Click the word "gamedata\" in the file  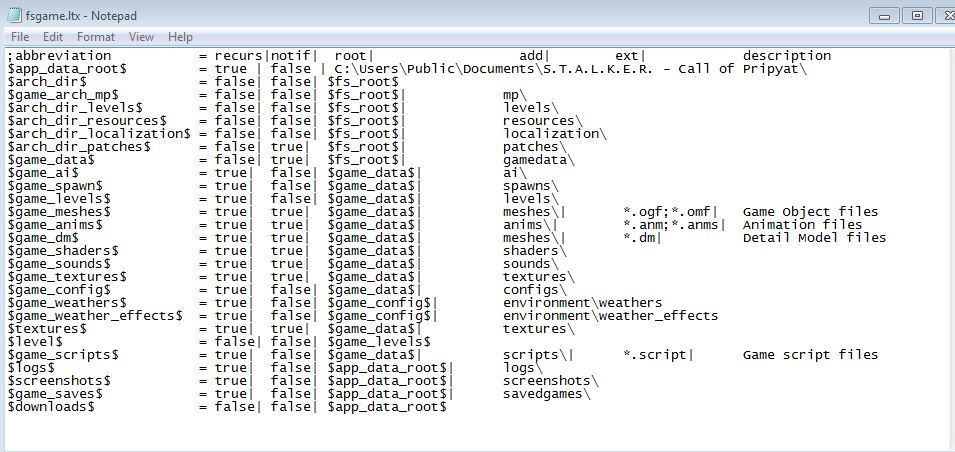click(538, 160)
